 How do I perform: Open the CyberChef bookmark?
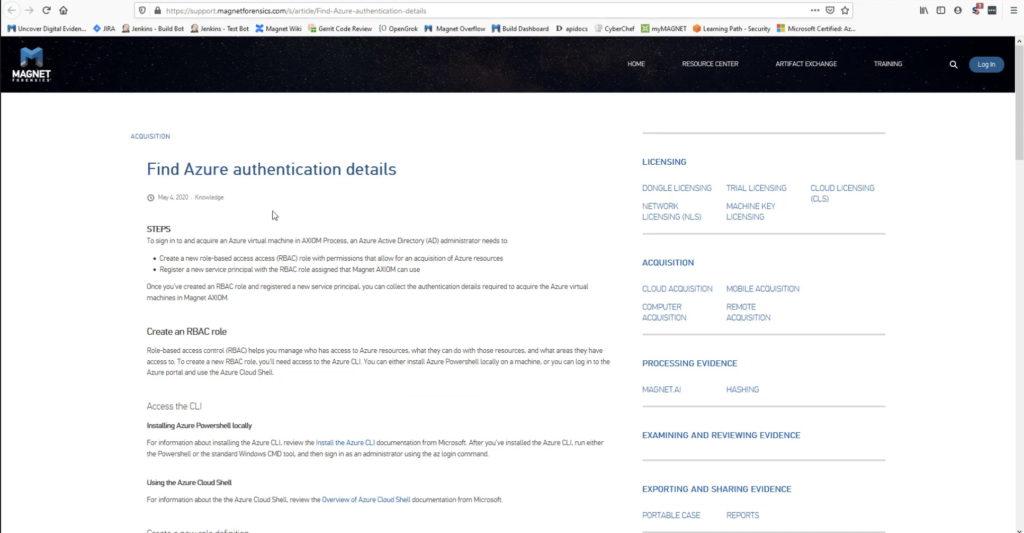[x=615, y=29]
